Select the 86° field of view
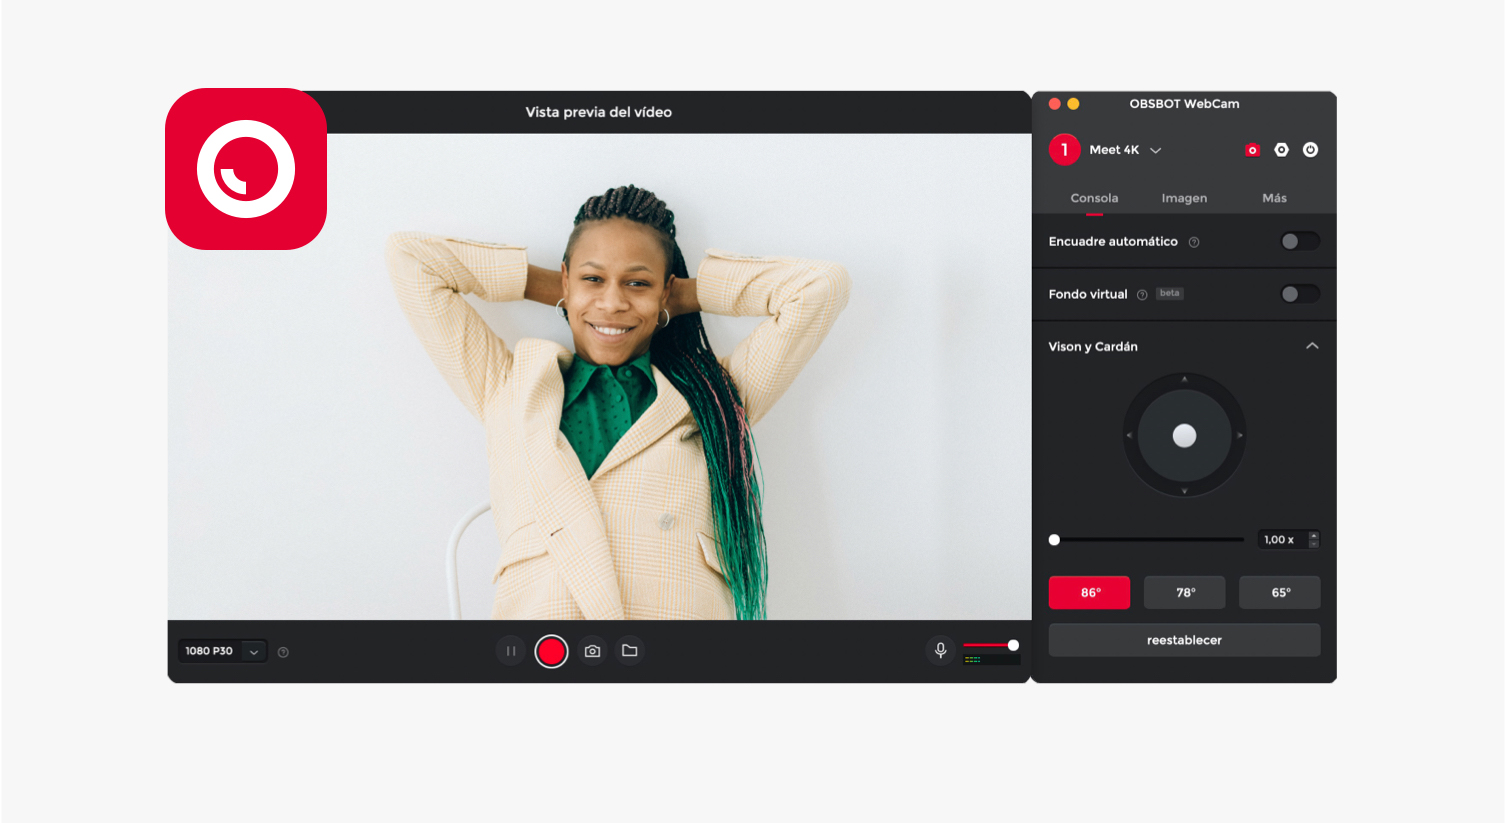The height and width of the screenshot is (823, 1506). 1089,593
